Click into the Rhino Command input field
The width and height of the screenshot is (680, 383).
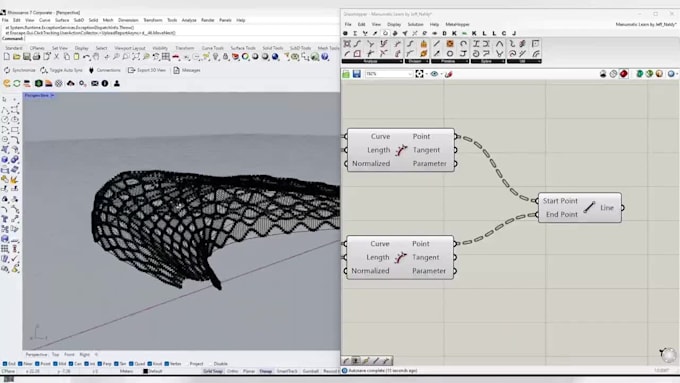[x=181, y=39]
